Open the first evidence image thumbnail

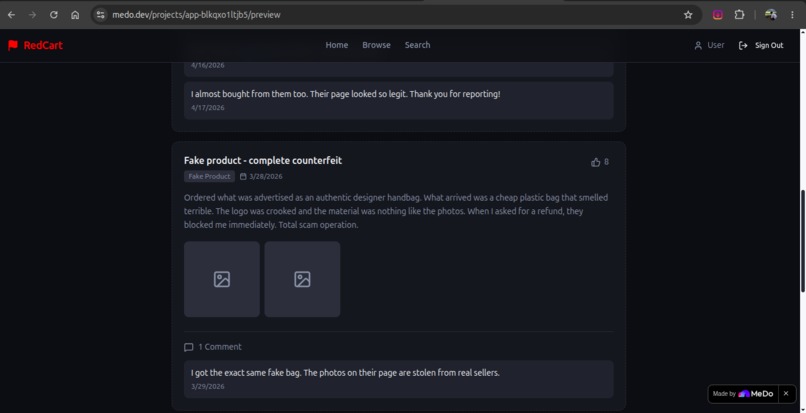222,279
